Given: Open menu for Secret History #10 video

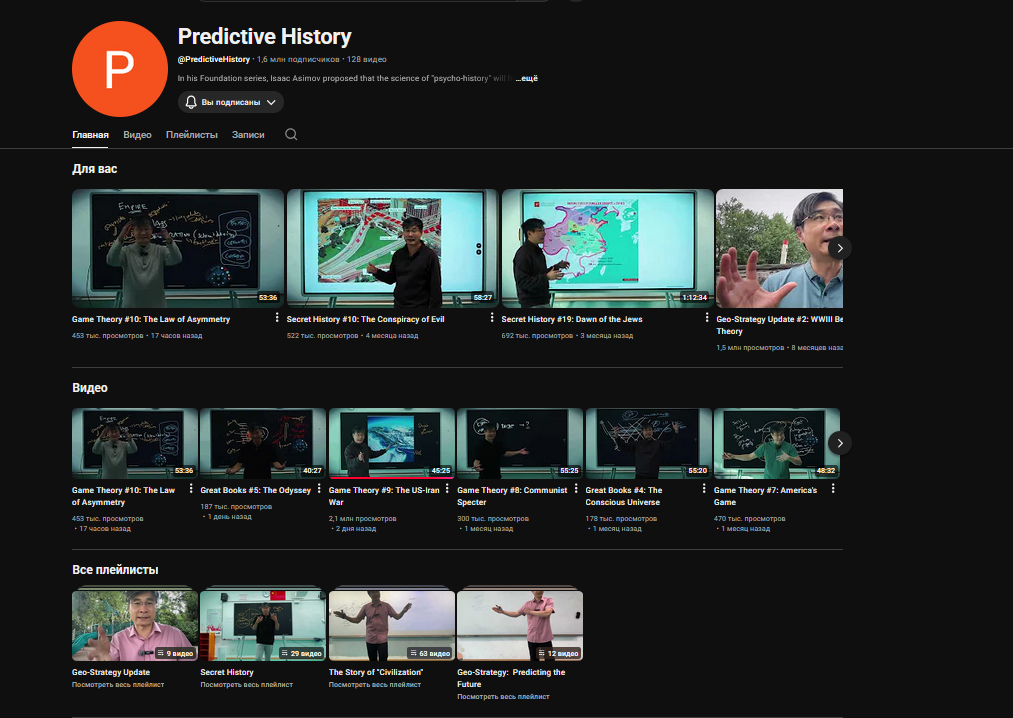Looking at the screenshot, I should coord(492,317).
